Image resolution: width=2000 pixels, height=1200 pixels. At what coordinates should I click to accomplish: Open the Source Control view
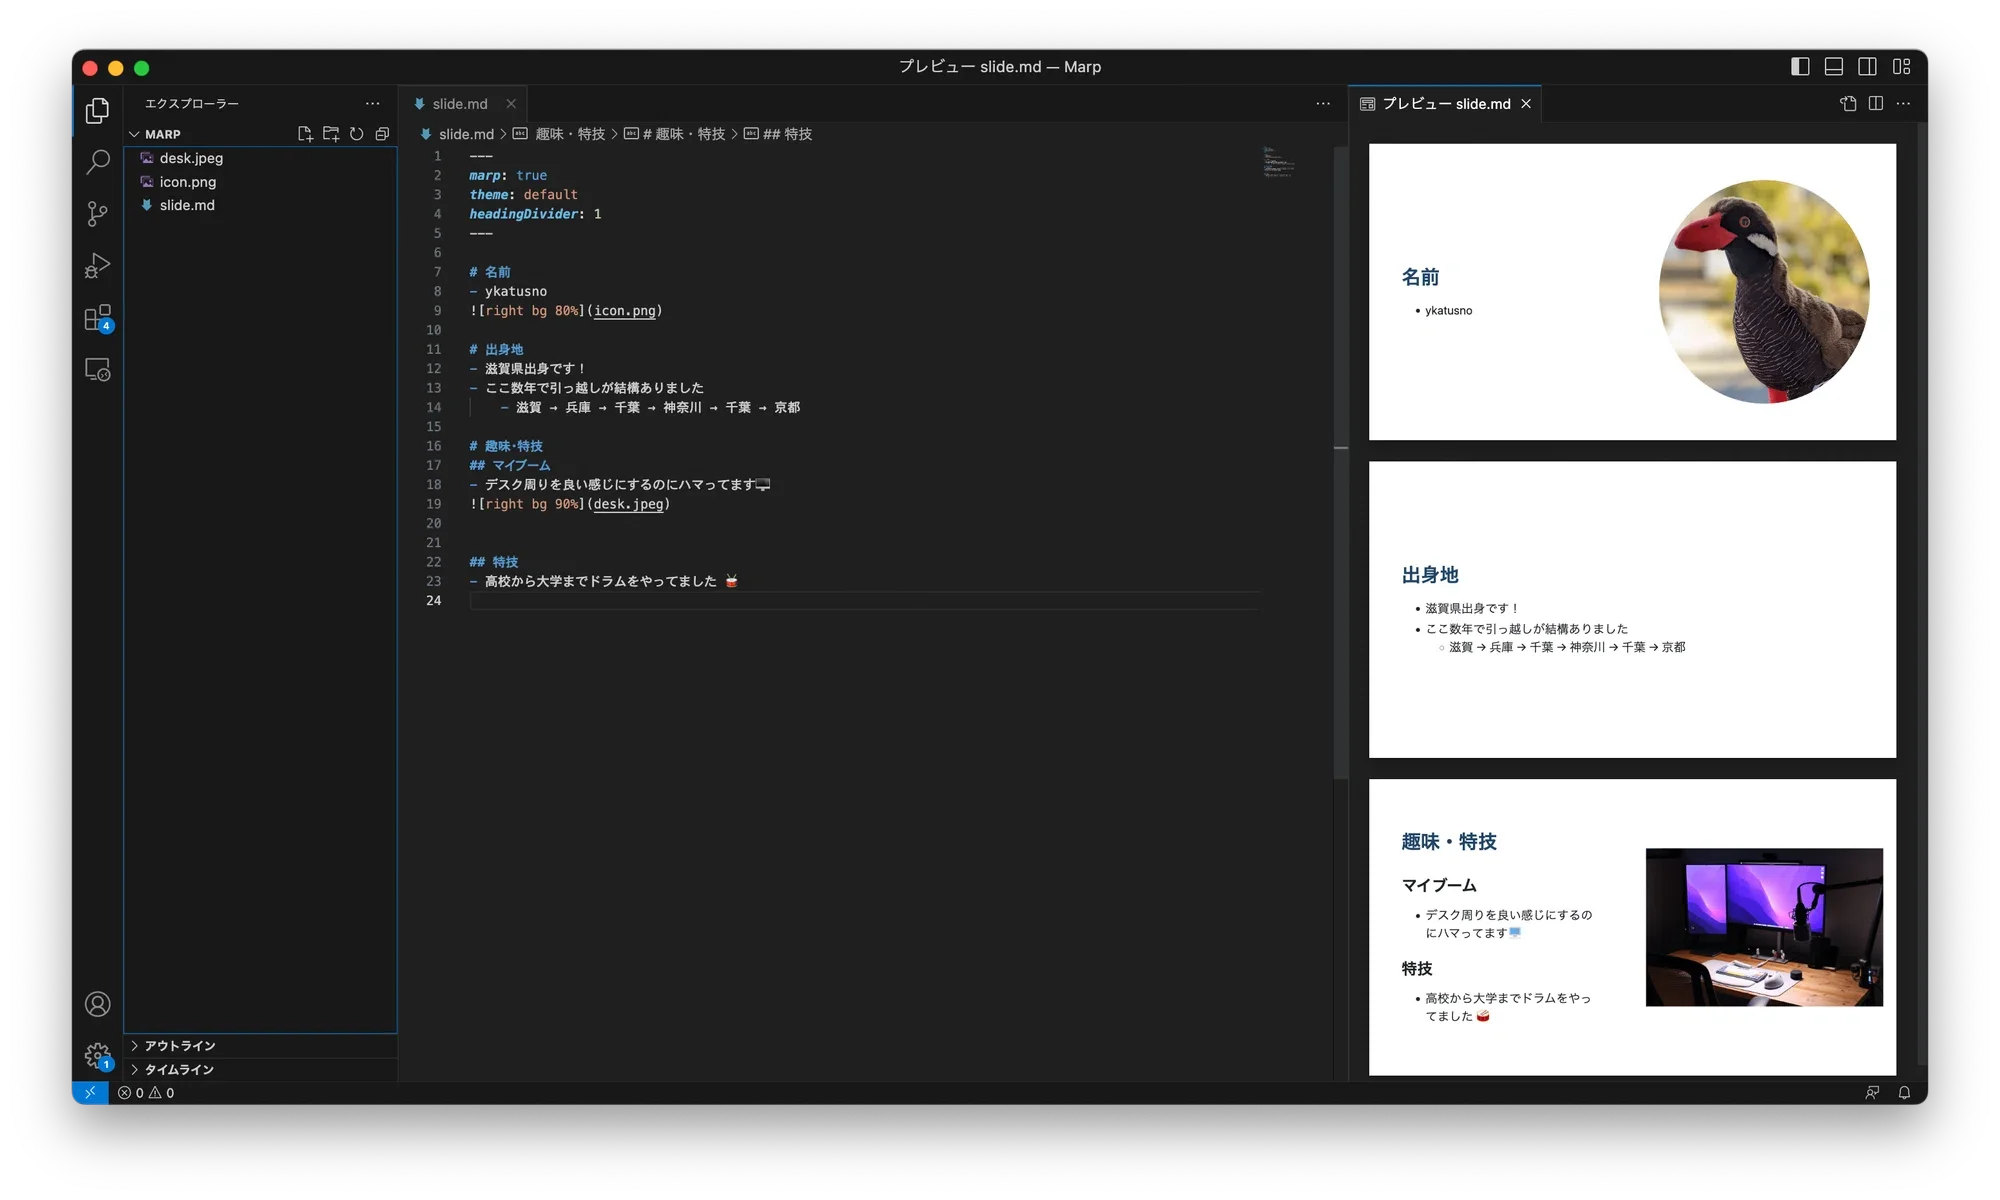pos(97,214)
